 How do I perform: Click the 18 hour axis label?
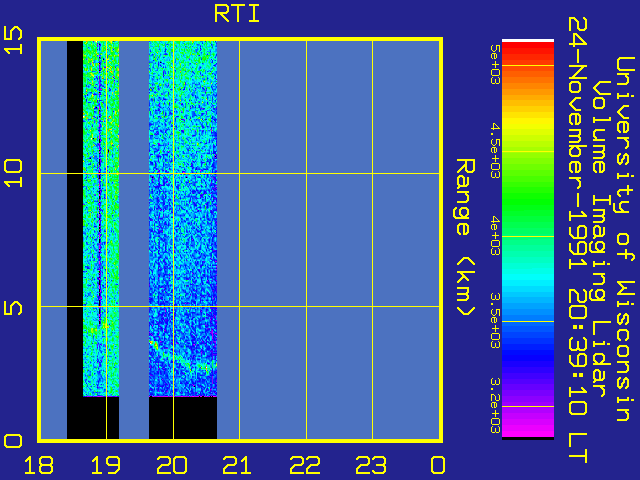[x=39, y=465]
